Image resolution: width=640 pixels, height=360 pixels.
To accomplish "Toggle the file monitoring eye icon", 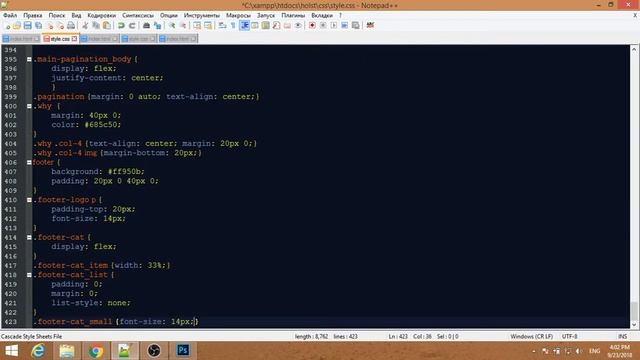I will click(x=298, y=25).
